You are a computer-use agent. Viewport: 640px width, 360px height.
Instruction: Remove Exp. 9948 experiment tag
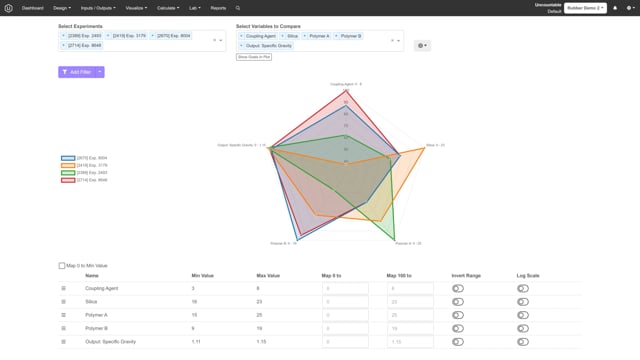pos(63,45)
